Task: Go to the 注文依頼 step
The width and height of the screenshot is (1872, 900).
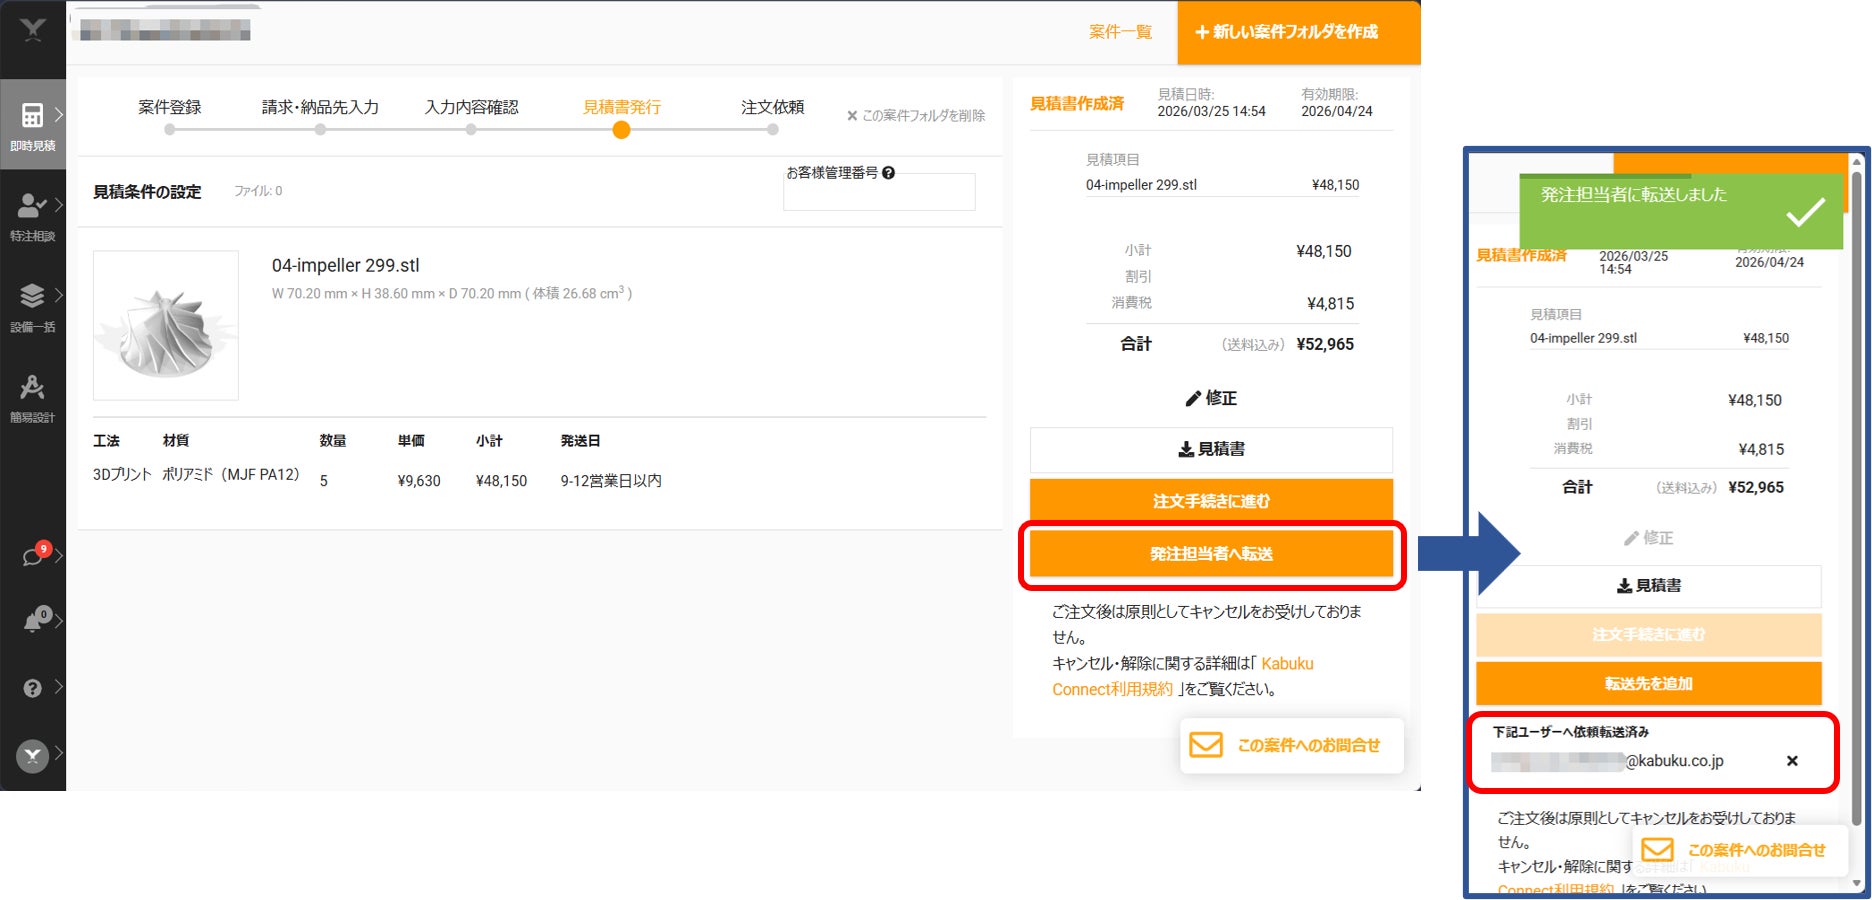Action: (x=772, y=108)
